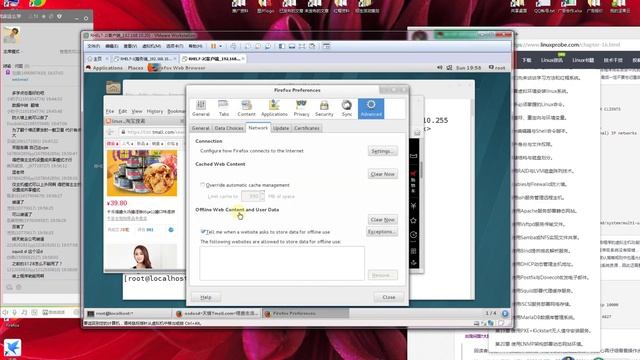Open the Security preferences pane icon
This screenshot has width=640, height=360.
click(x=324, y=109)
